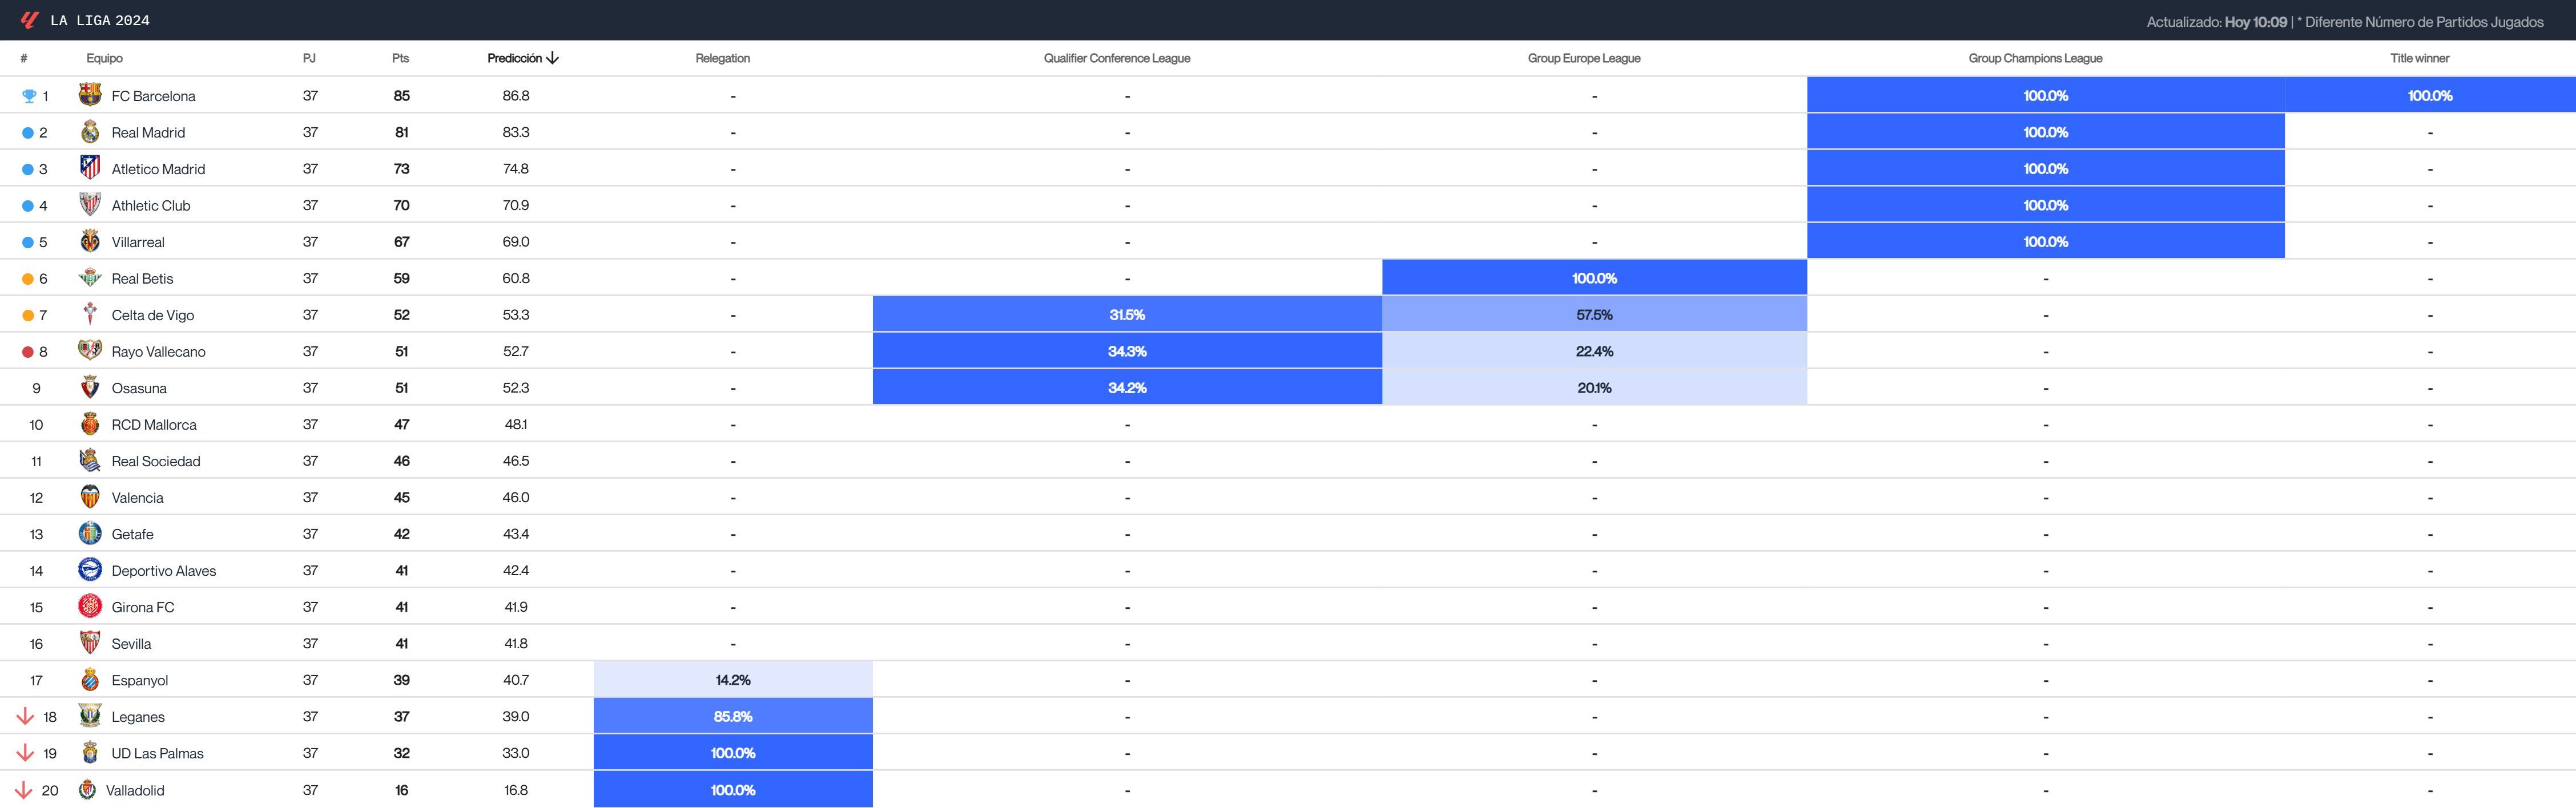Click the Atletico Madrid badge
This screenshot has width=2576, height=808.
pos(89,168)
